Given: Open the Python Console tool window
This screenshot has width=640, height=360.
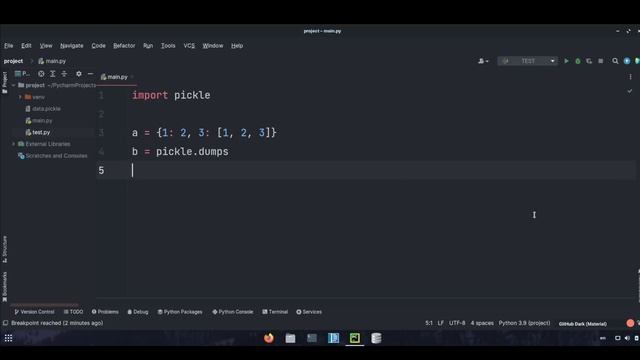Looking at the screenshot, I should [x=232, y=312].
